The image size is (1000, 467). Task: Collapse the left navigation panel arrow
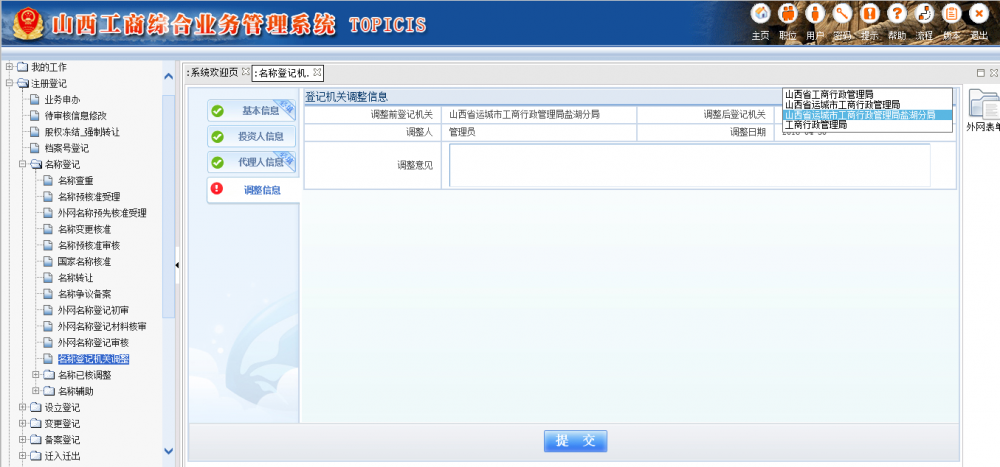click(x=177, y=264)
